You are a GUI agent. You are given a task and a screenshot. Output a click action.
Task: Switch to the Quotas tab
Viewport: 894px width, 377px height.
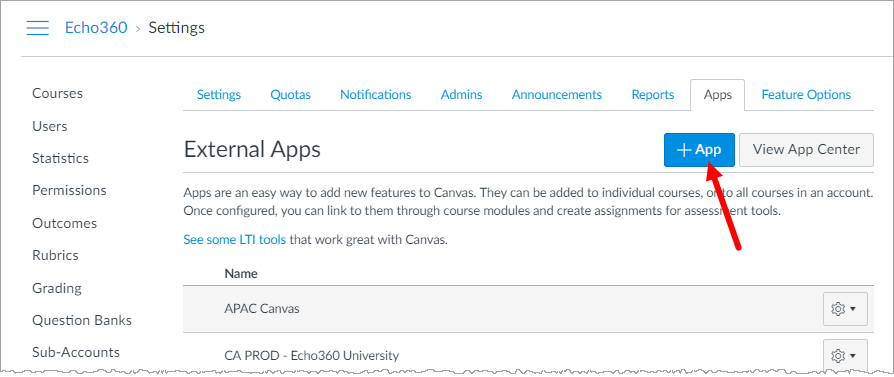tap(291, 95)
